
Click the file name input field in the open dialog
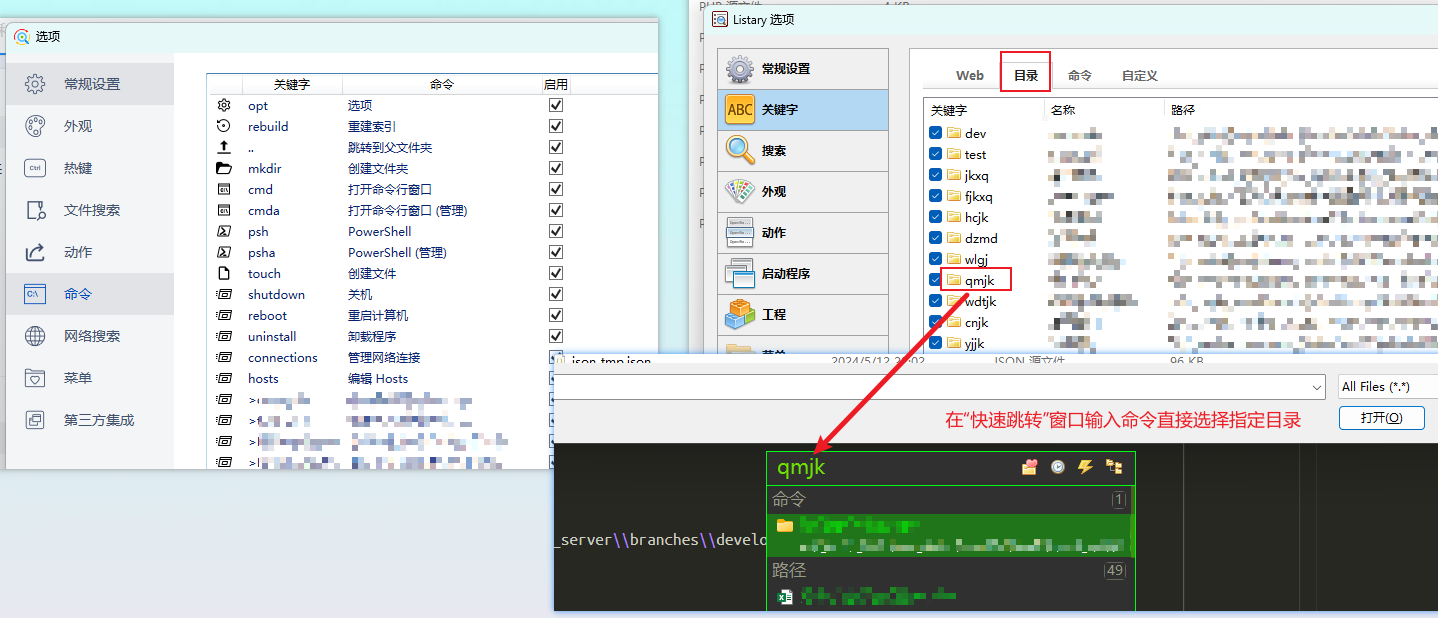[x=931, y=387]
